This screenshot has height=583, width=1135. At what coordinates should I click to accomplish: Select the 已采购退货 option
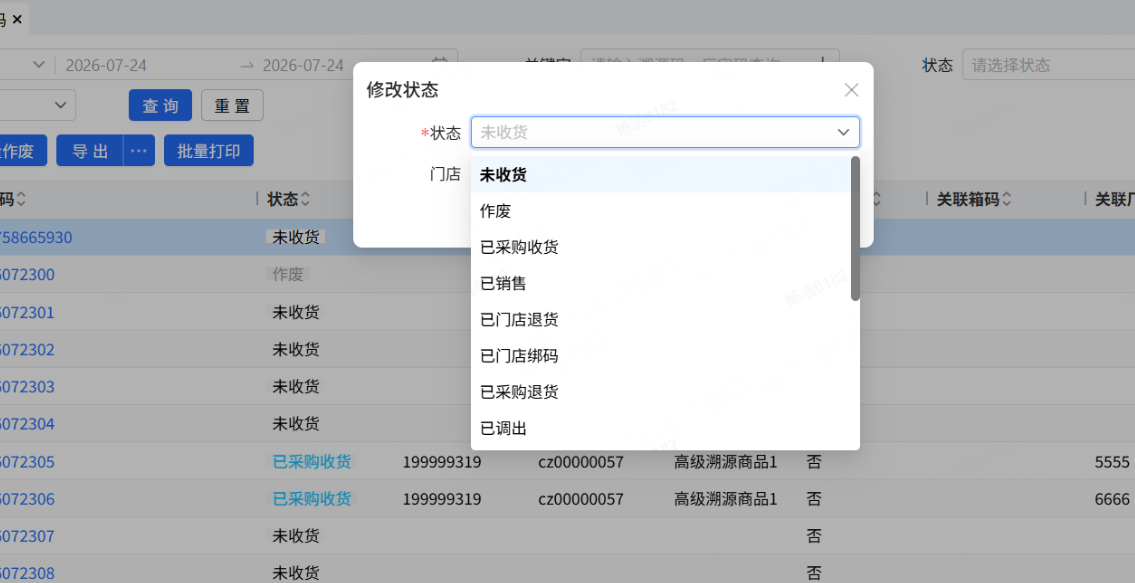coord(660,392)
